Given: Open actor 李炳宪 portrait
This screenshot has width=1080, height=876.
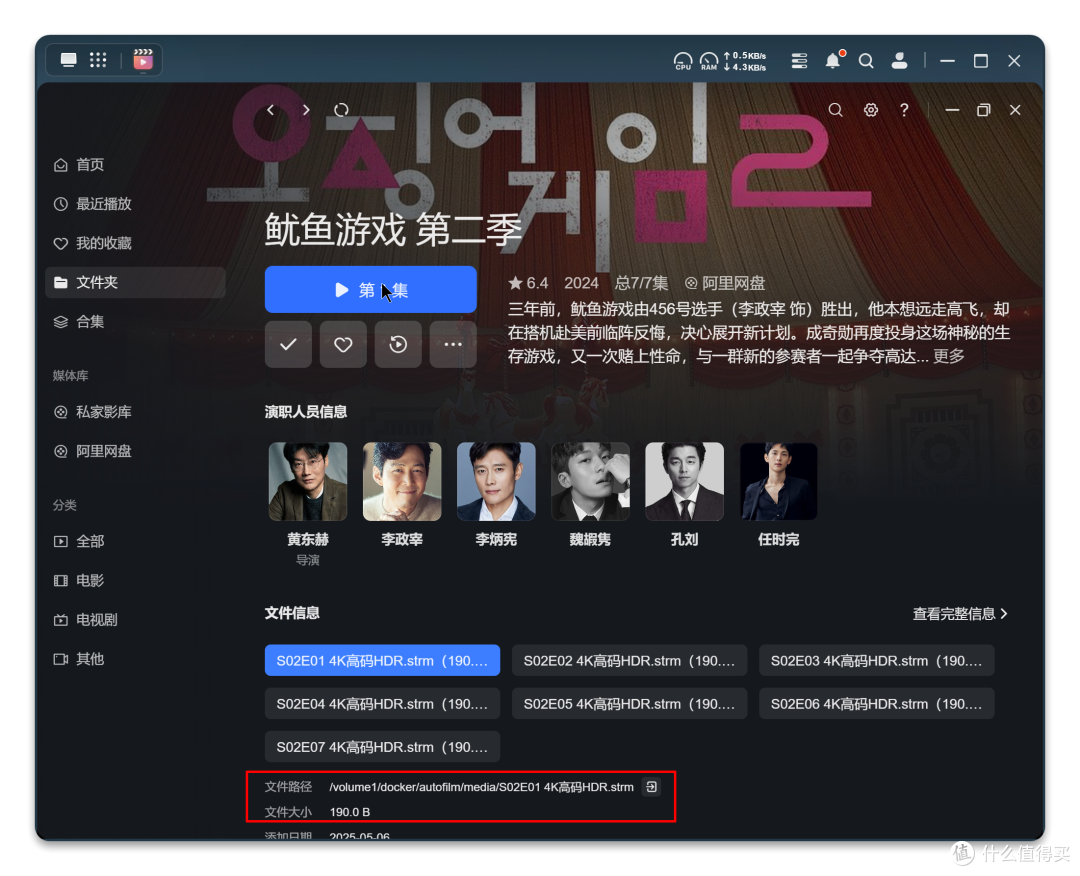Looking at the screenshot, I should pos(496,481).
